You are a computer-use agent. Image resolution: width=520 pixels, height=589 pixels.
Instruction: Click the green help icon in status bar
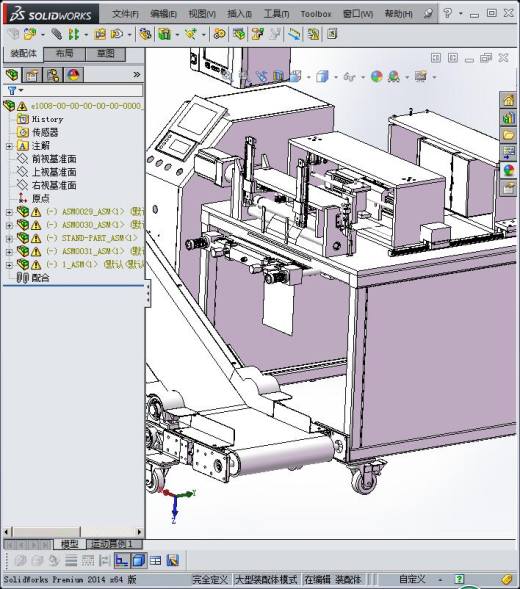[459, 579]
